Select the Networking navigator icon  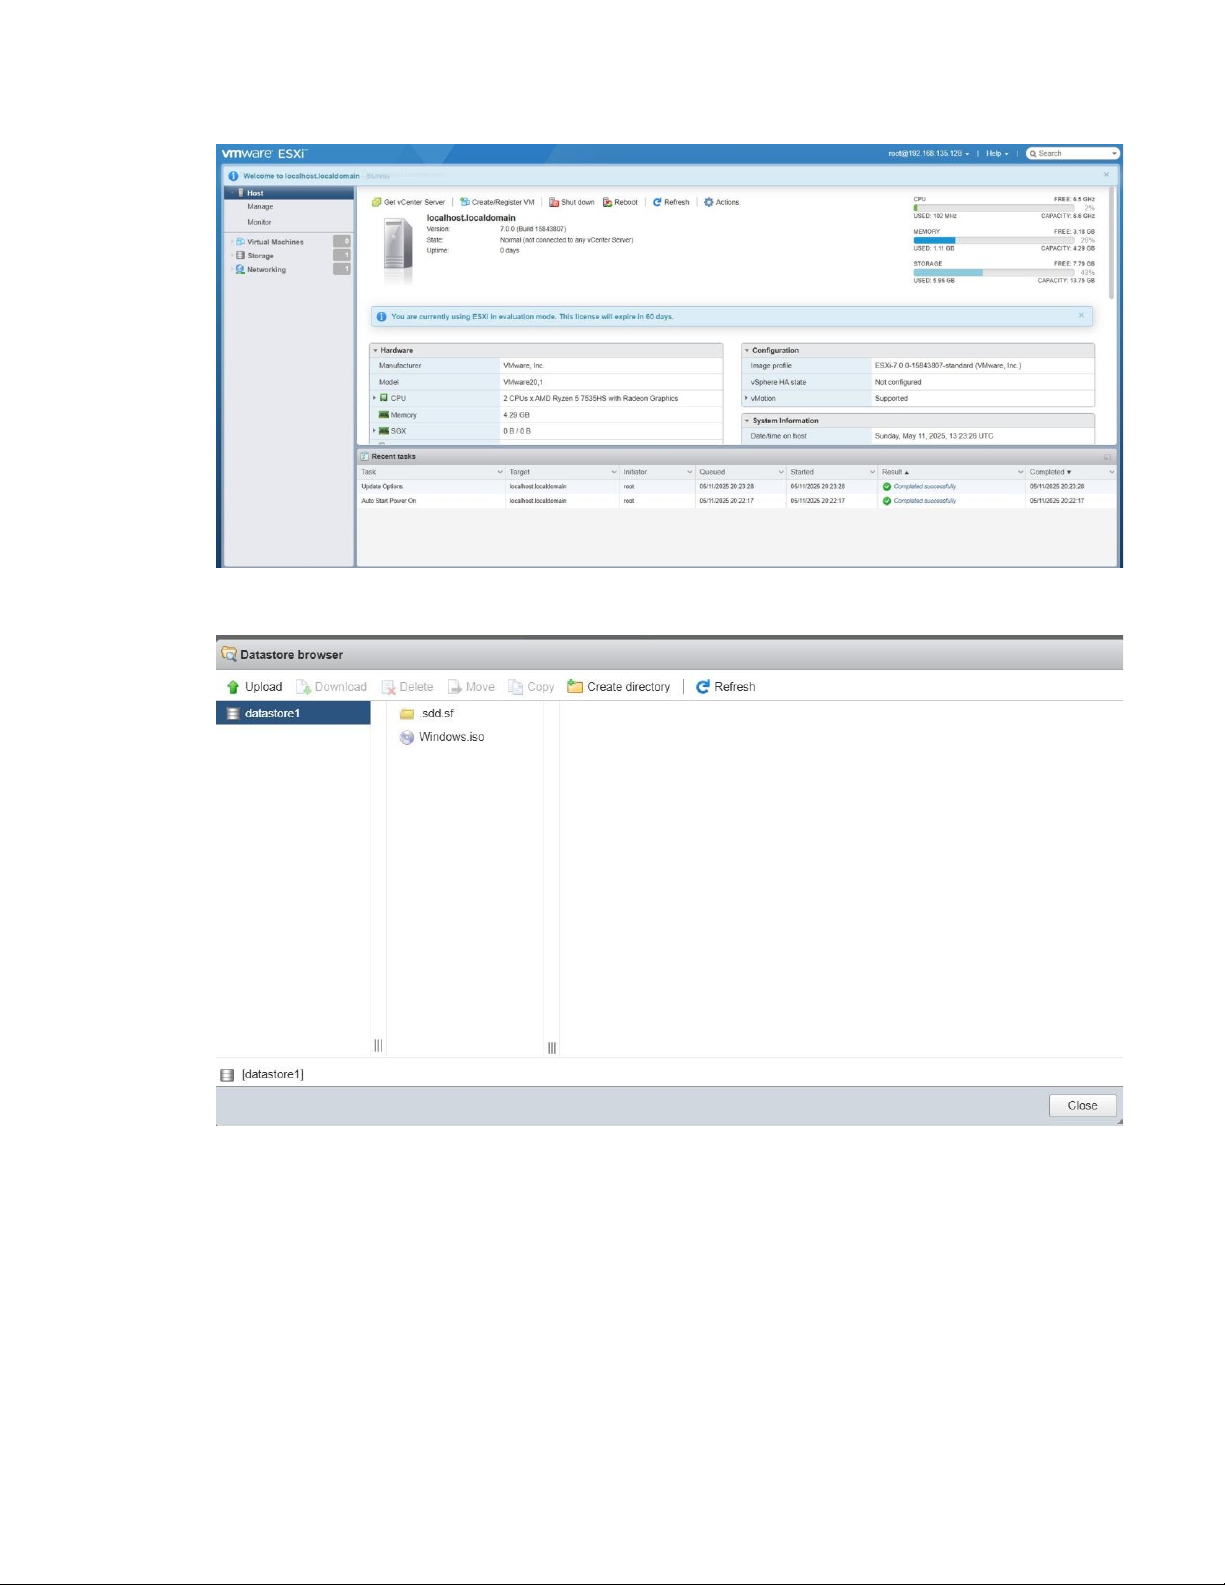(240, 270)
